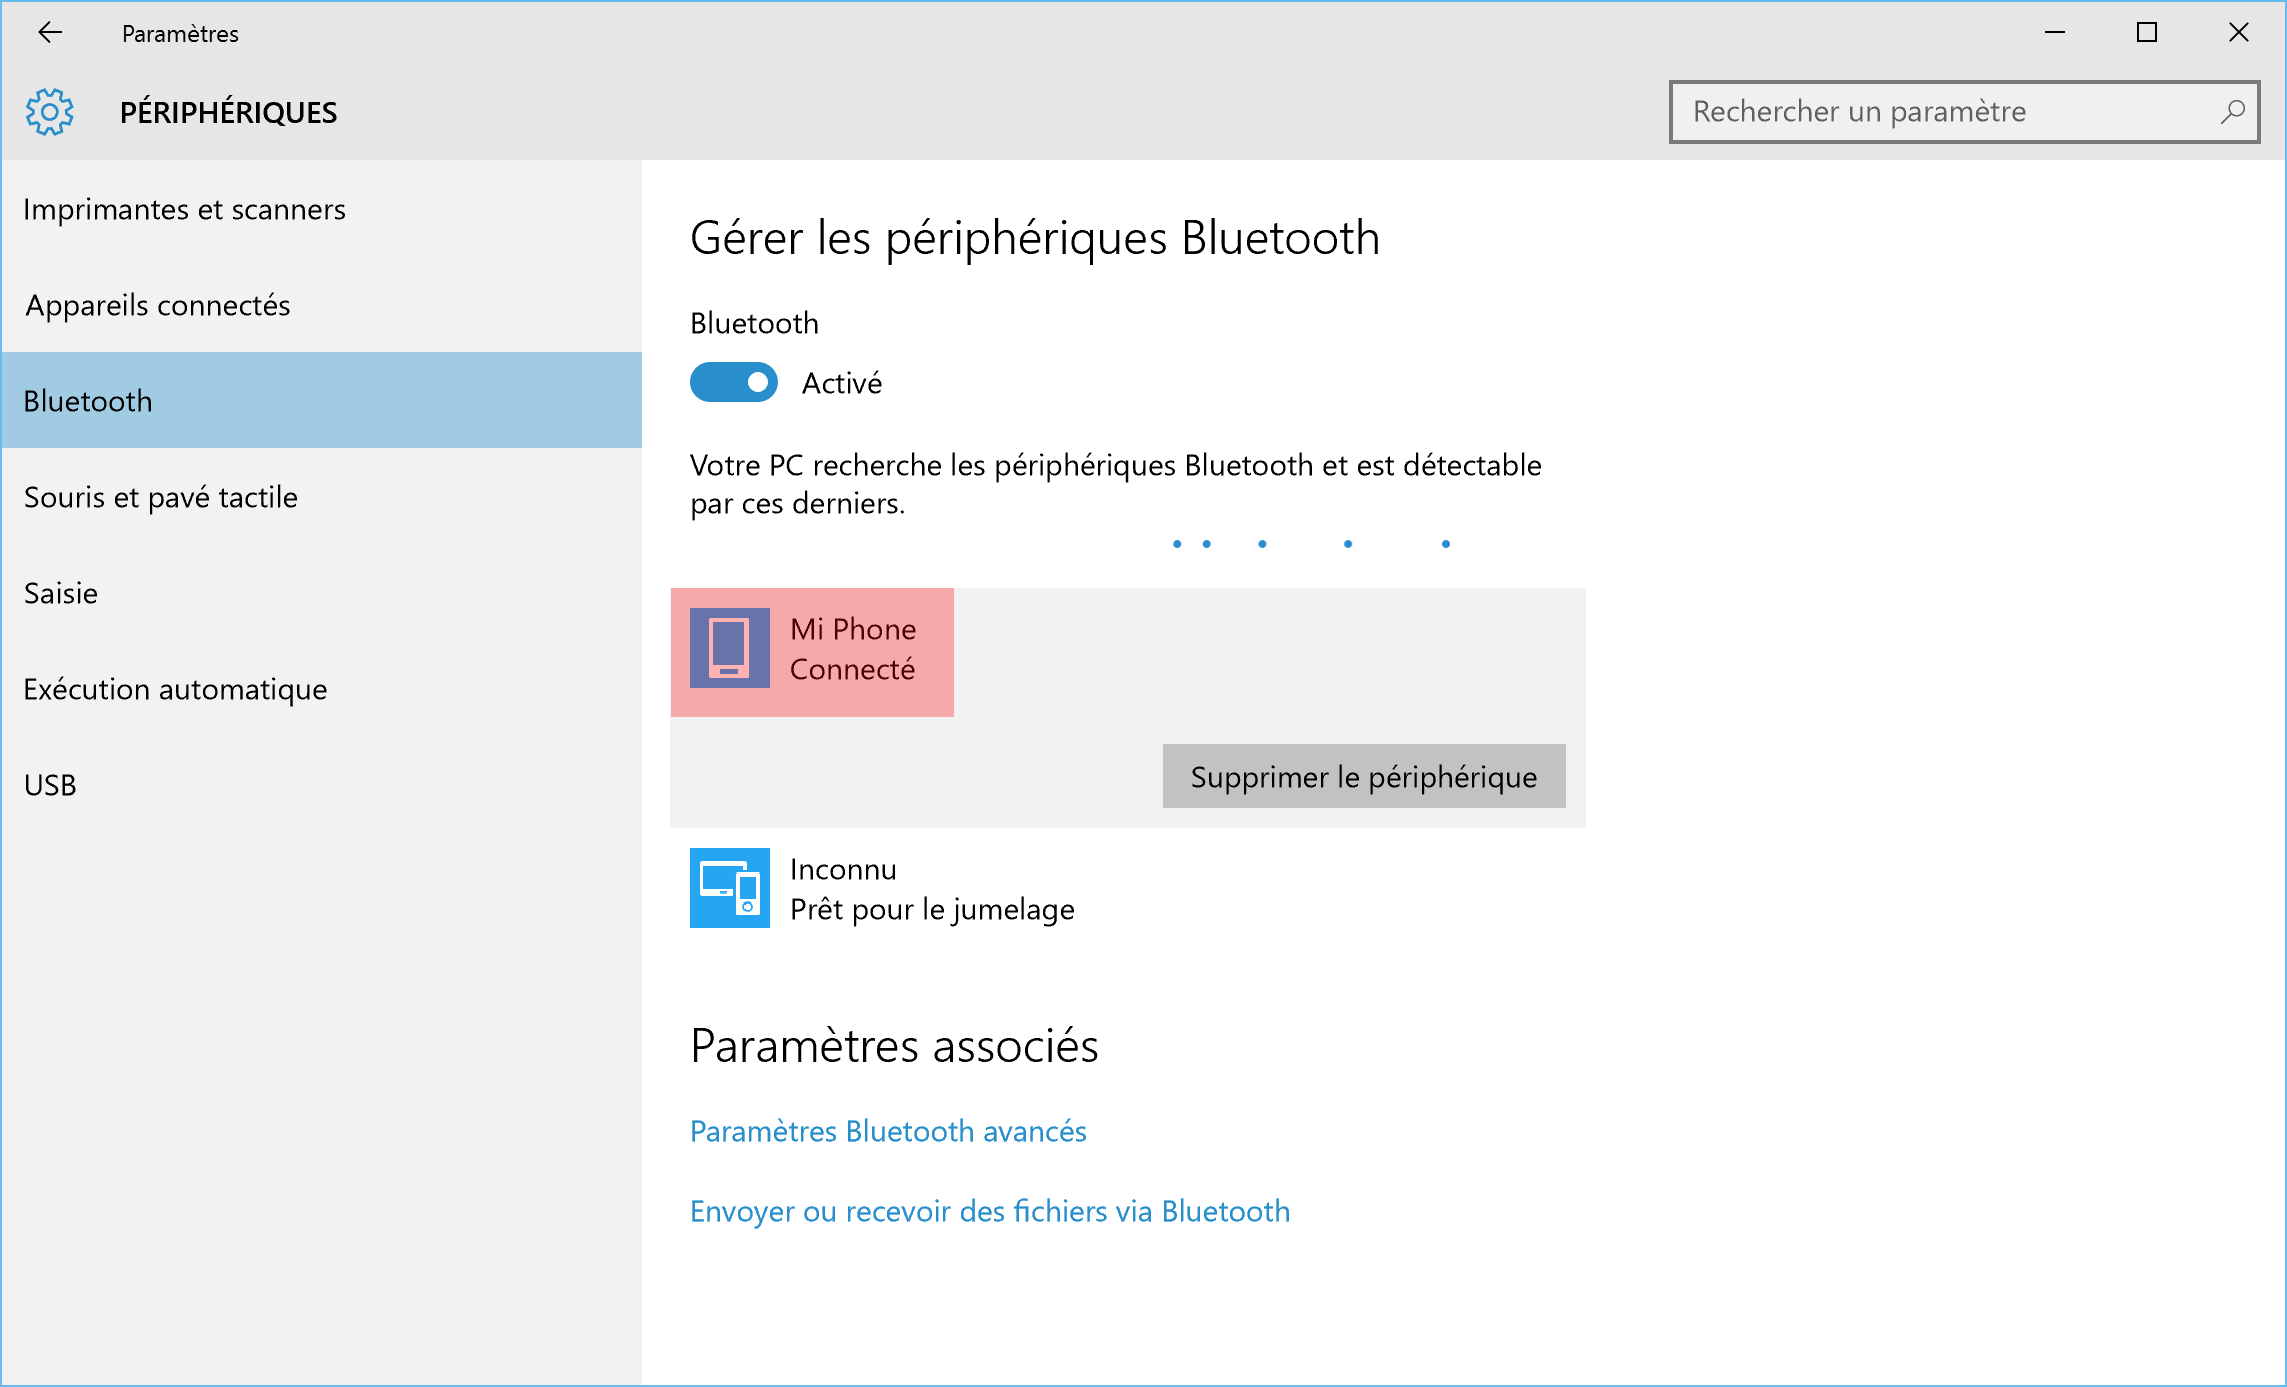Open Envoyer ou recevoir des fichiers link
This screenshot has height=1387, width=2287.
click(x=990, y=1211)
